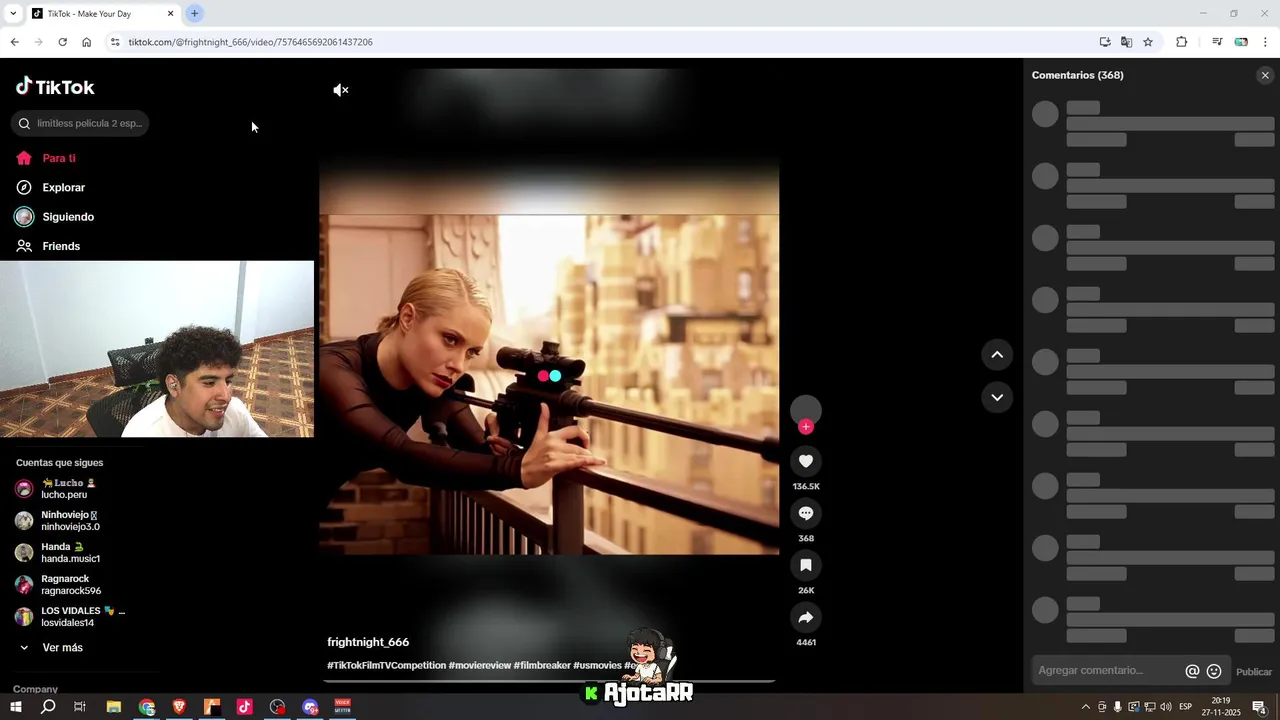
Task: View site information icon in address bar
Action: [115, 42]
